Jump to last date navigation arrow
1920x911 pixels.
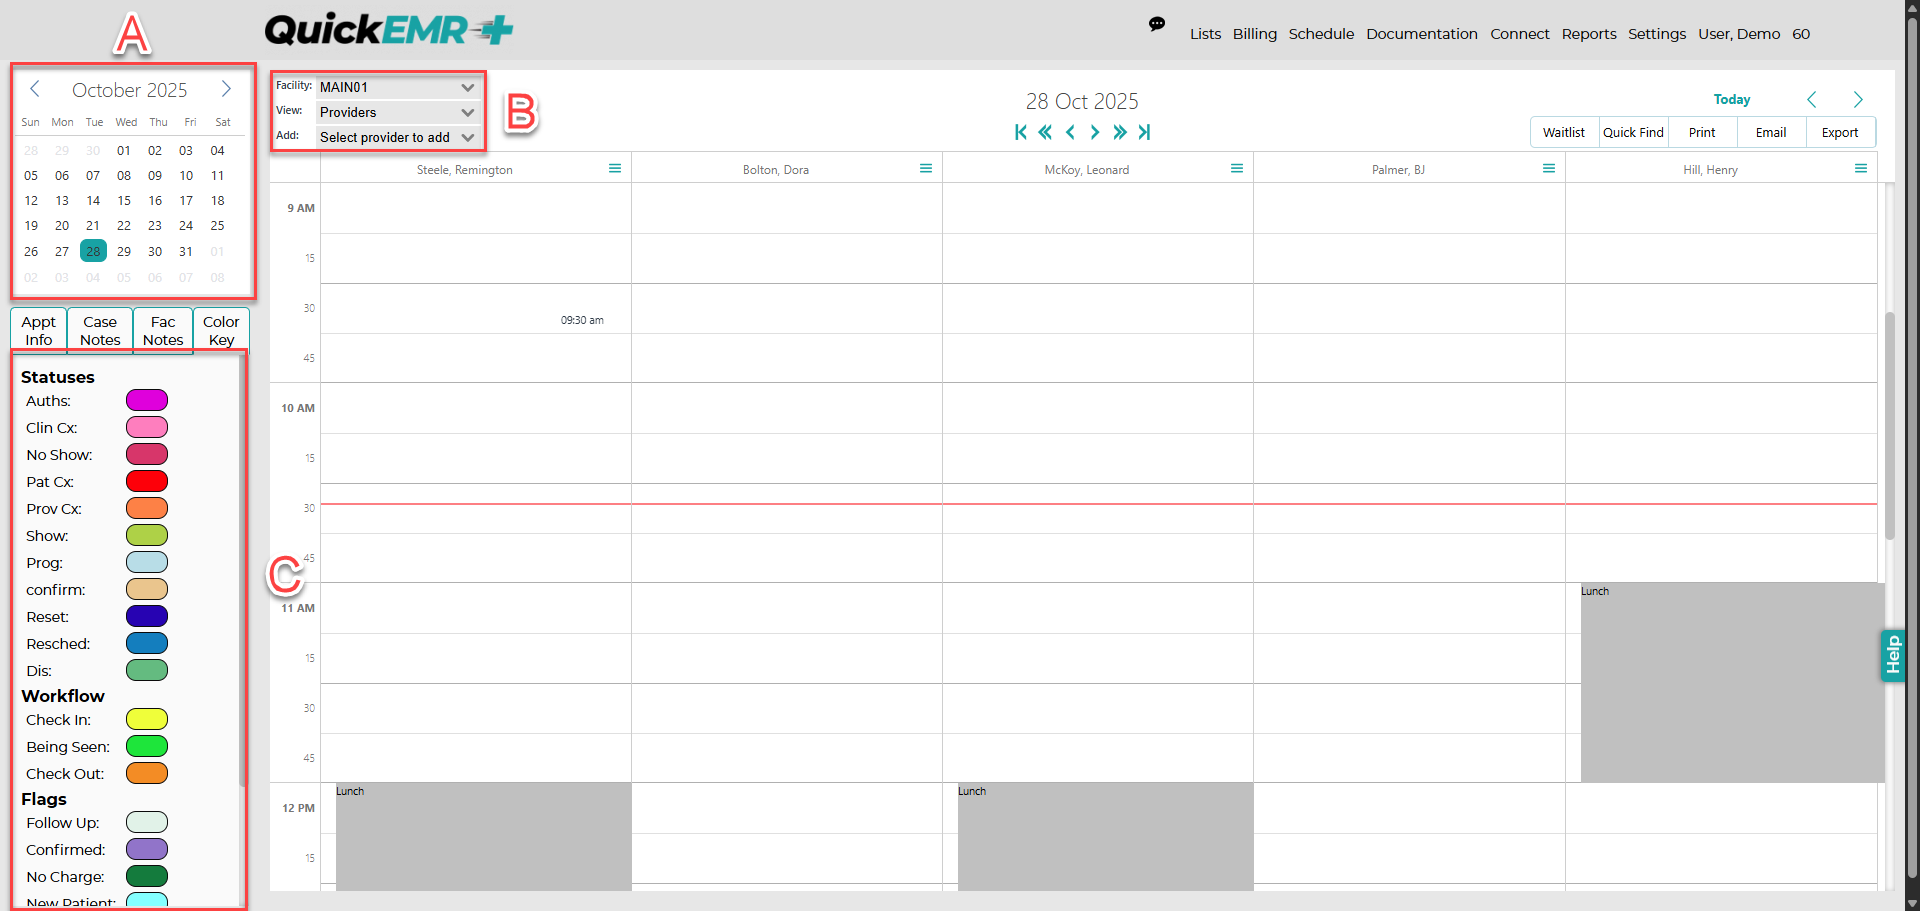point(1144,132)
